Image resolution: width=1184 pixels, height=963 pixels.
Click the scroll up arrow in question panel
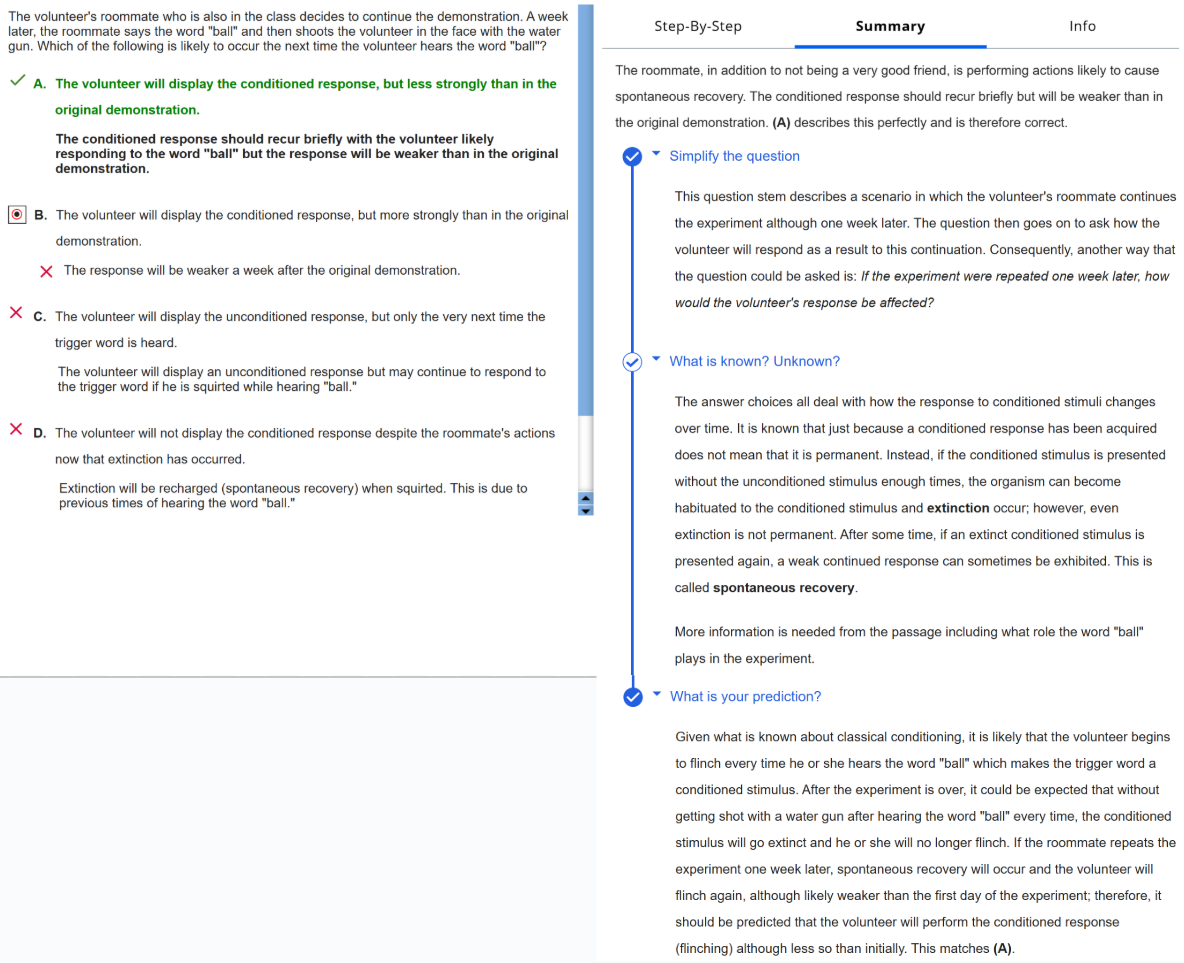coord(586,497)
